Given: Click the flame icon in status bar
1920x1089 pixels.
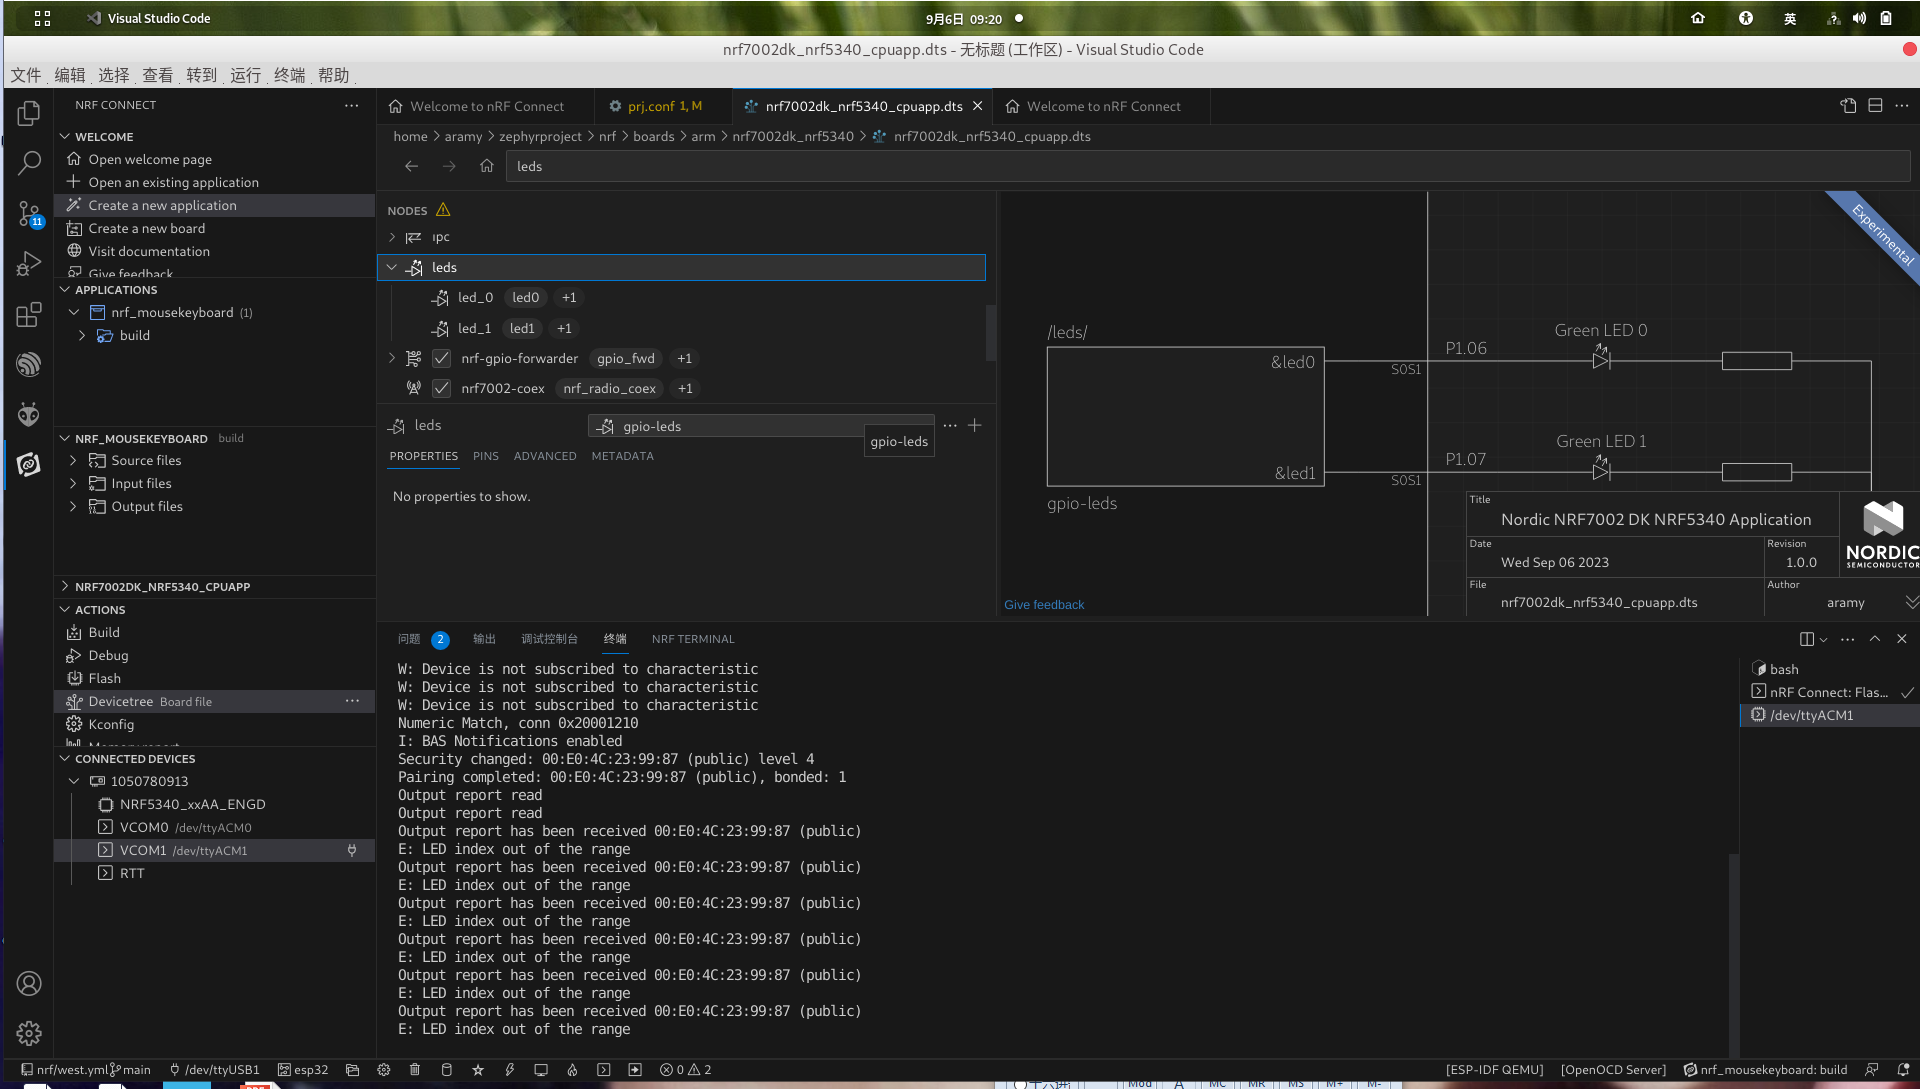Looking at the screenshot, I should click(x=573, y=1070).
